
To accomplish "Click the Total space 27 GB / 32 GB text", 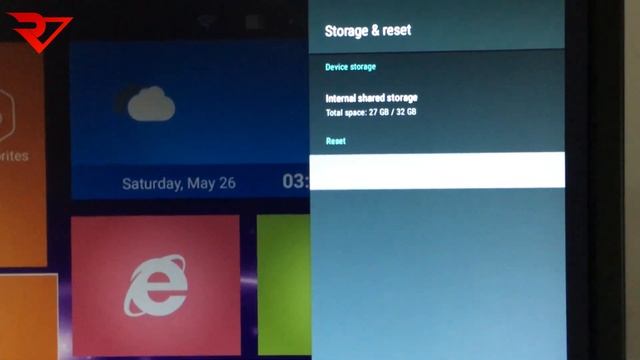I will (371, 112).
